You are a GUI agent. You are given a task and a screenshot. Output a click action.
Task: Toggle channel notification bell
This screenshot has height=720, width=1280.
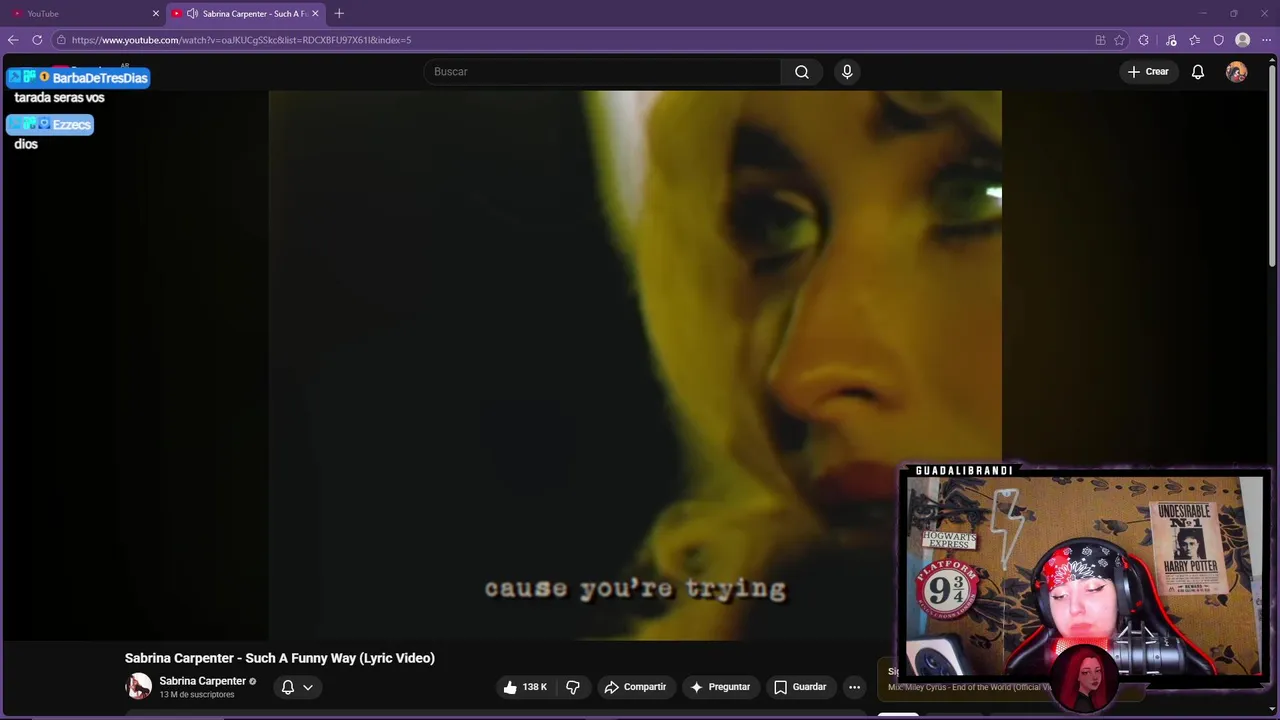pyautogui.click(x=288, y=687)
